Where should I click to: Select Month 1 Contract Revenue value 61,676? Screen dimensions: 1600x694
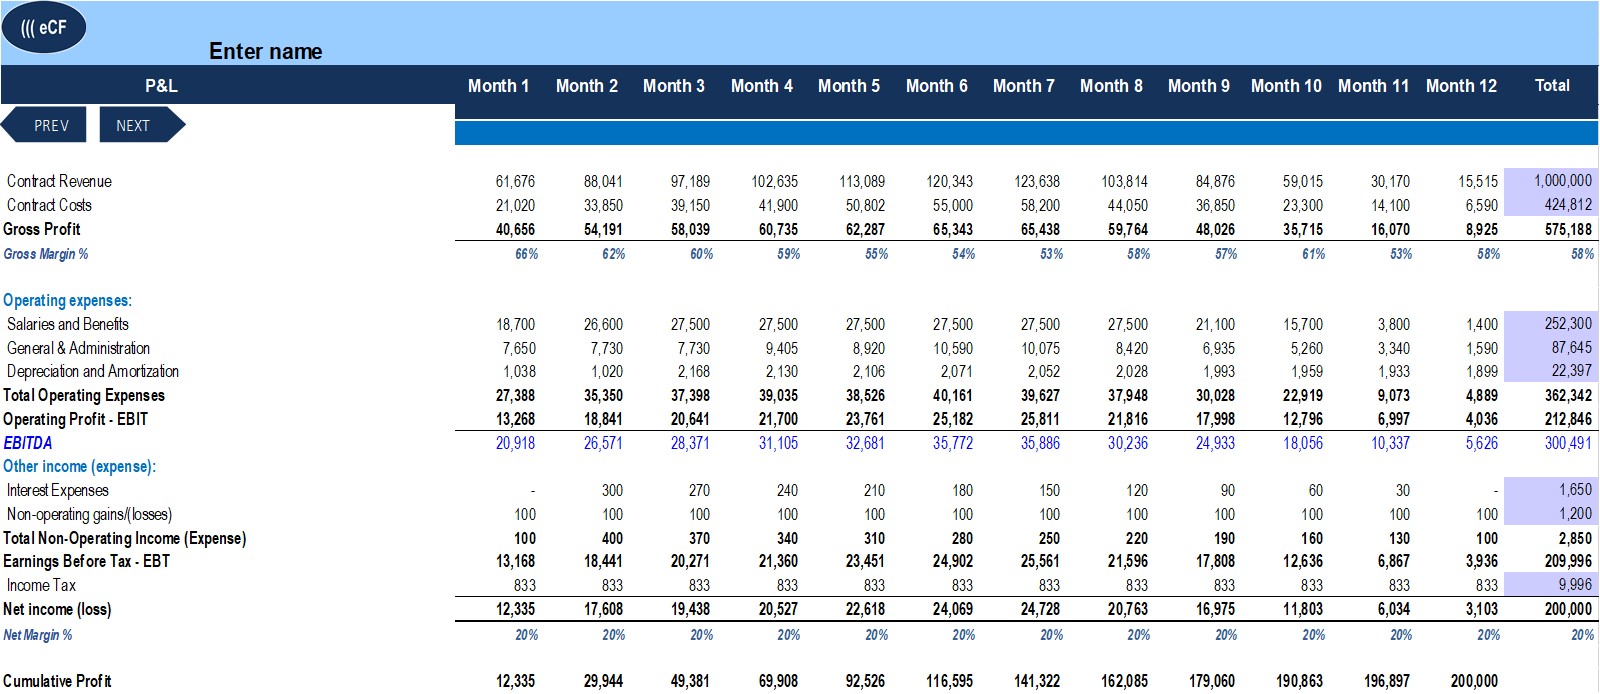(515, 181)
